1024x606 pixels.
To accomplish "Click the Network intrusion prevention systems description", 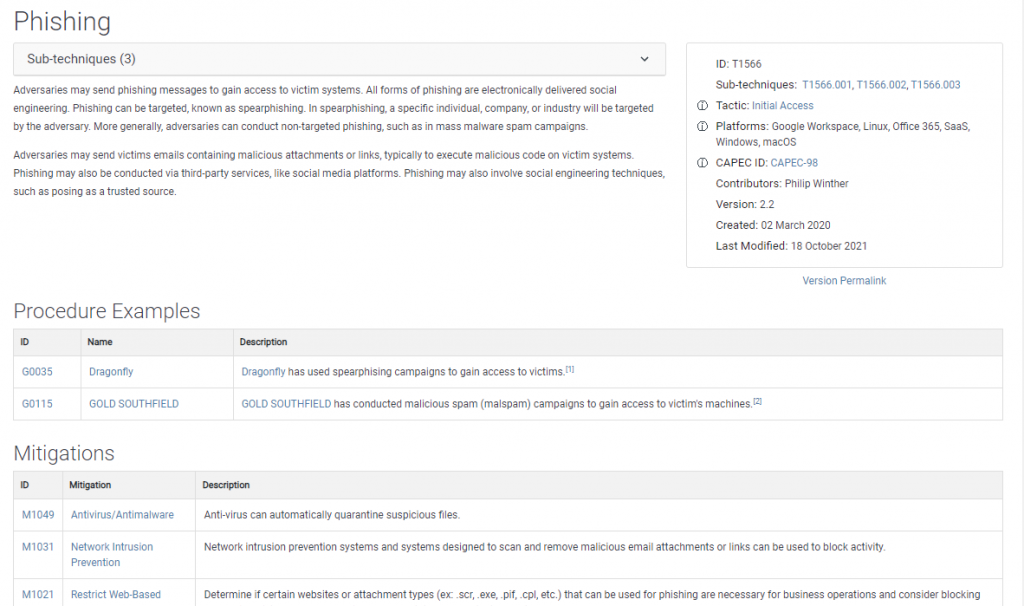I will coord(545,547).
